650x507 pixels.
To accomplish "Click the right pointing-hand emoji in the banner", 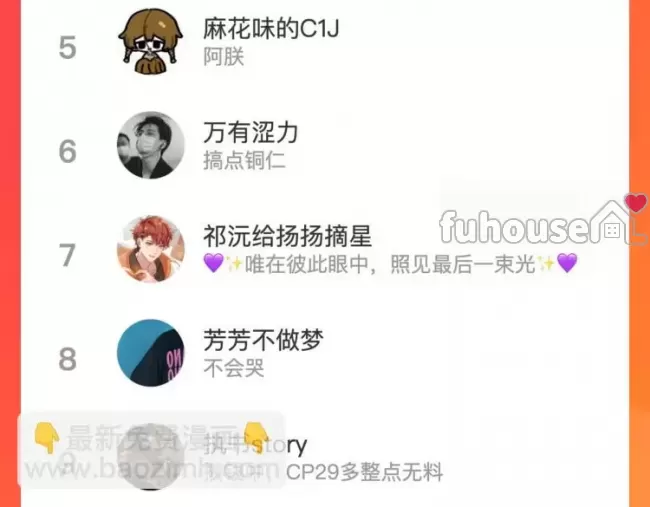I will (x=257, y=438).
